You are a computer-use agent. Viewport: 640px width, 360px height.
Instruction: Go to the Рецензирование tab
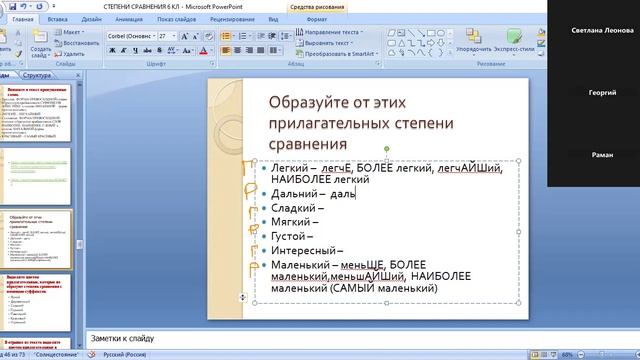(x=232, y=19)
